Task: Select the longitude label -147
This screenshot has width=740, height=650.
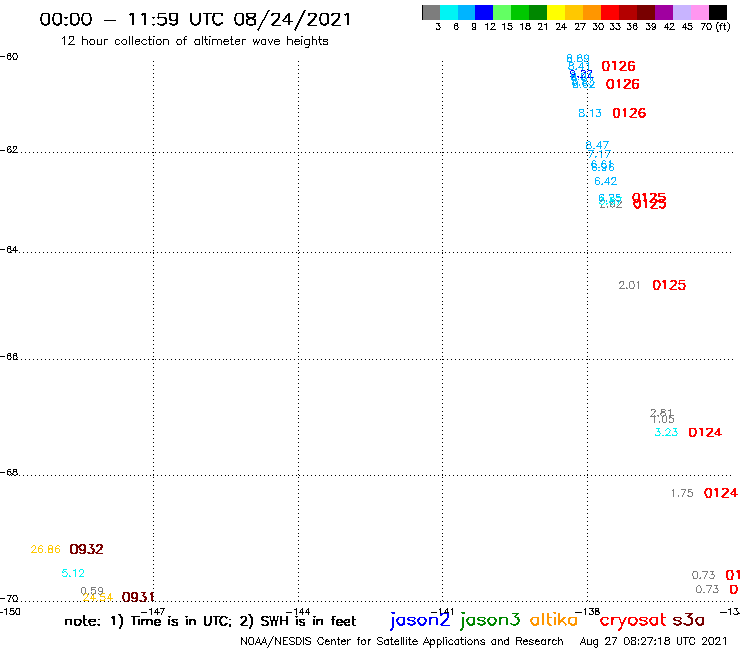Action: (153, 612)
